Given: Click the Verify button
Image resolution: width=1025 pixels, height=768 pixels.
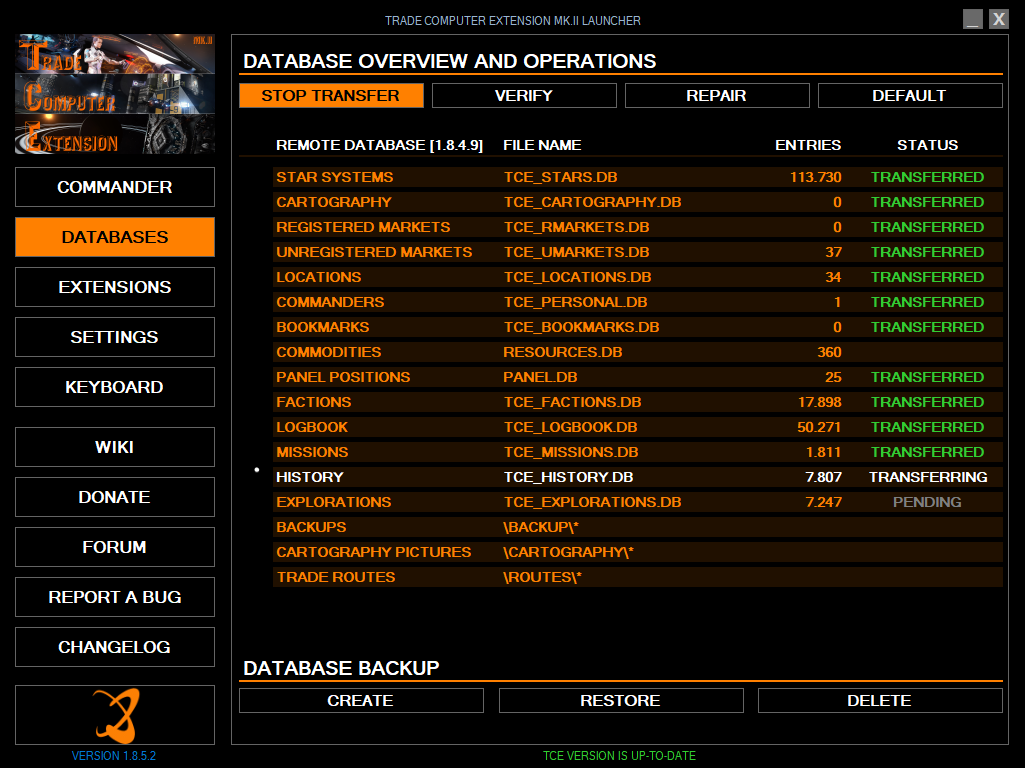Looking at the screenshot, I should point(524,95).
